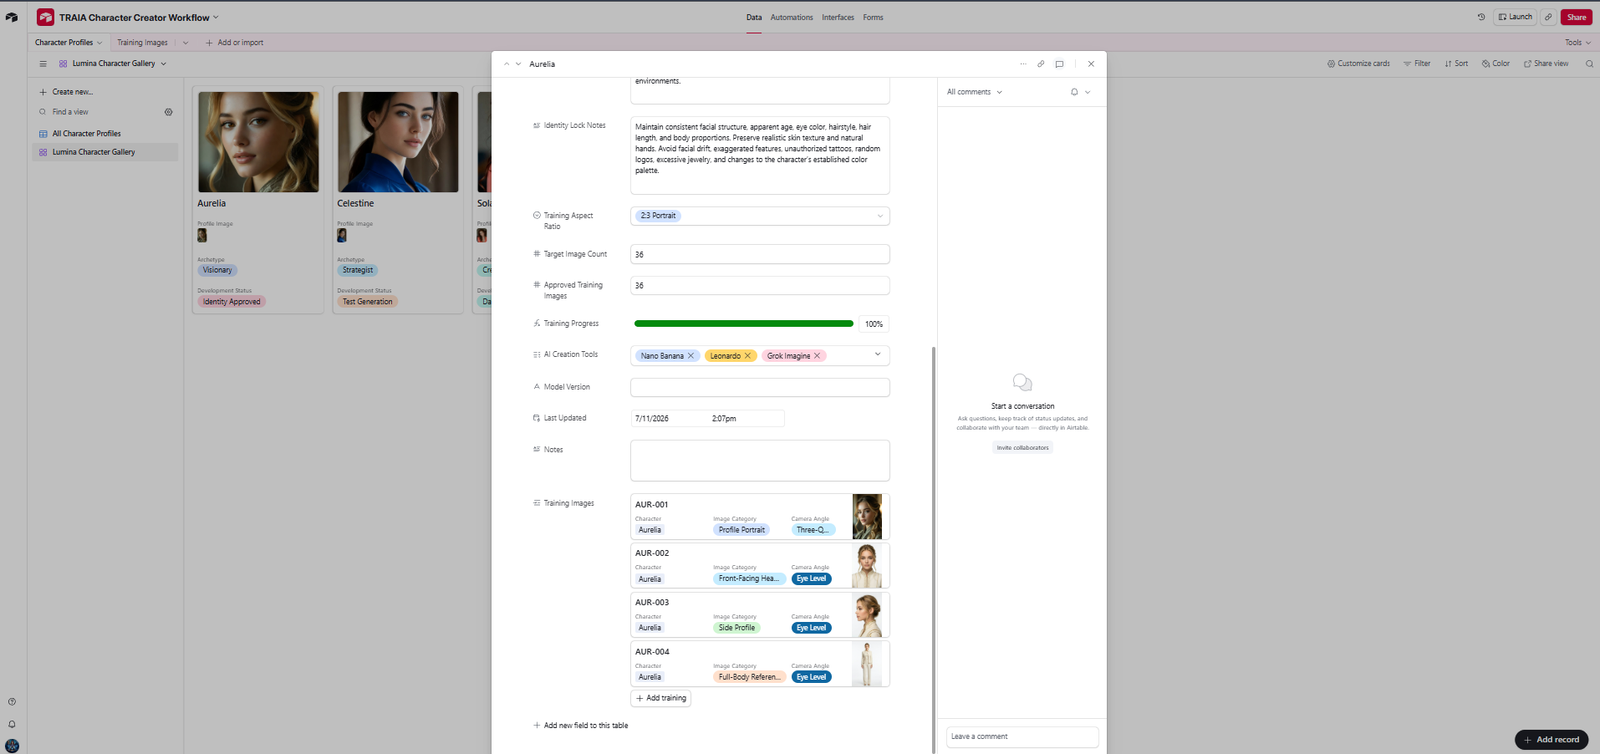Image resolution: width=1600 pixels, height=754 pixels.
Task: Click Last Updated date 7/11/2026
Action: tap(652, 419)
